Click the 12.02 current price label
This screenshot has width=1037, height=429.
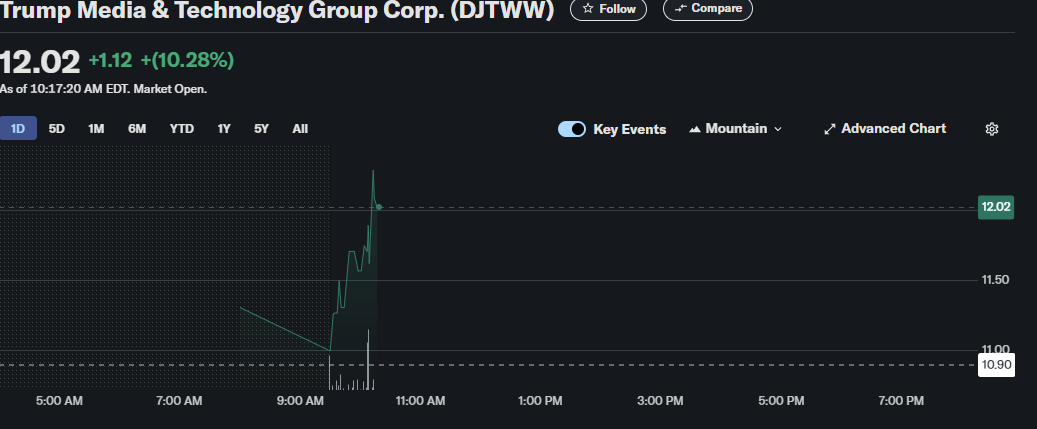(x=995, y=207)
